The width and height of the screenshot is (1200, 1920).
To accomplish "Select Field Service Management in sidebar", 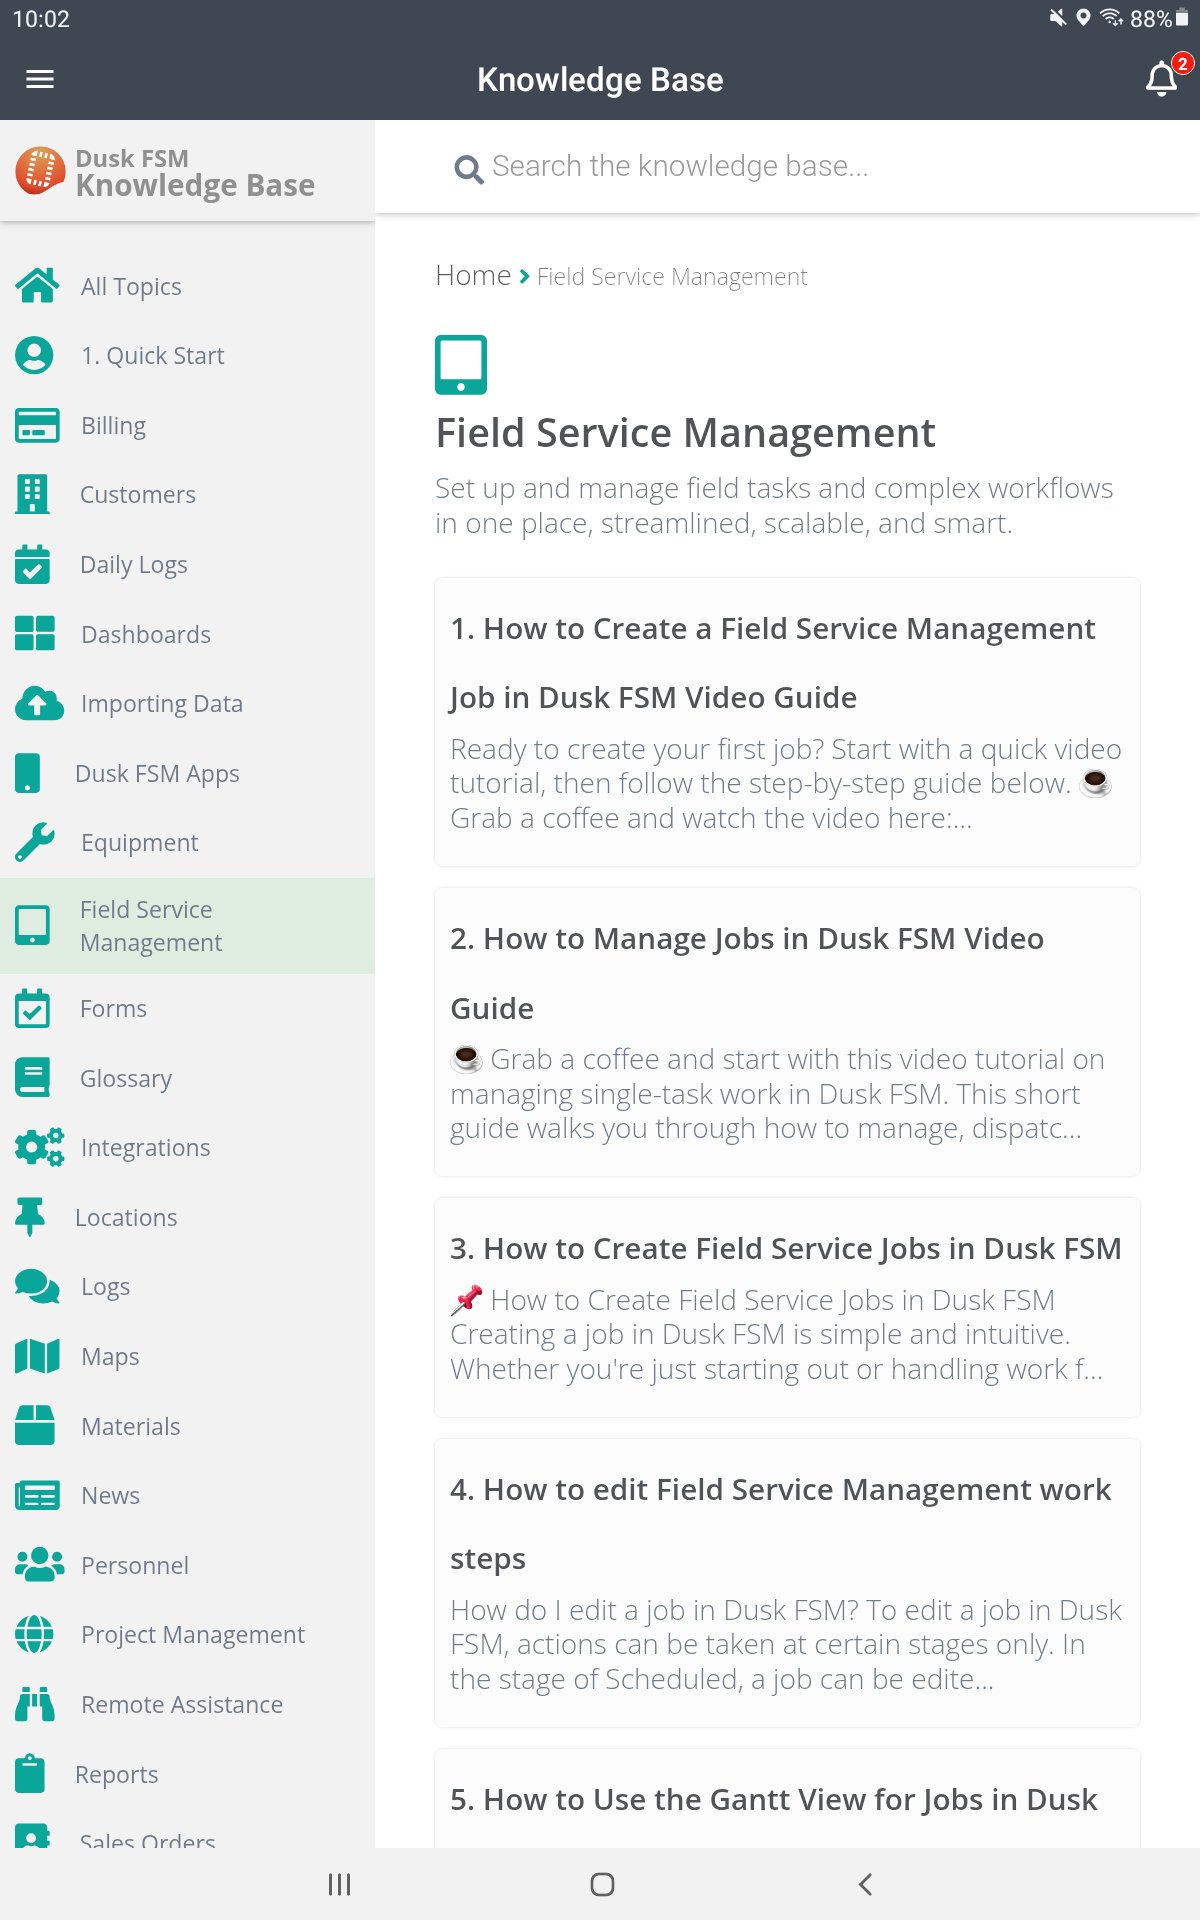I will click(187, 926).
